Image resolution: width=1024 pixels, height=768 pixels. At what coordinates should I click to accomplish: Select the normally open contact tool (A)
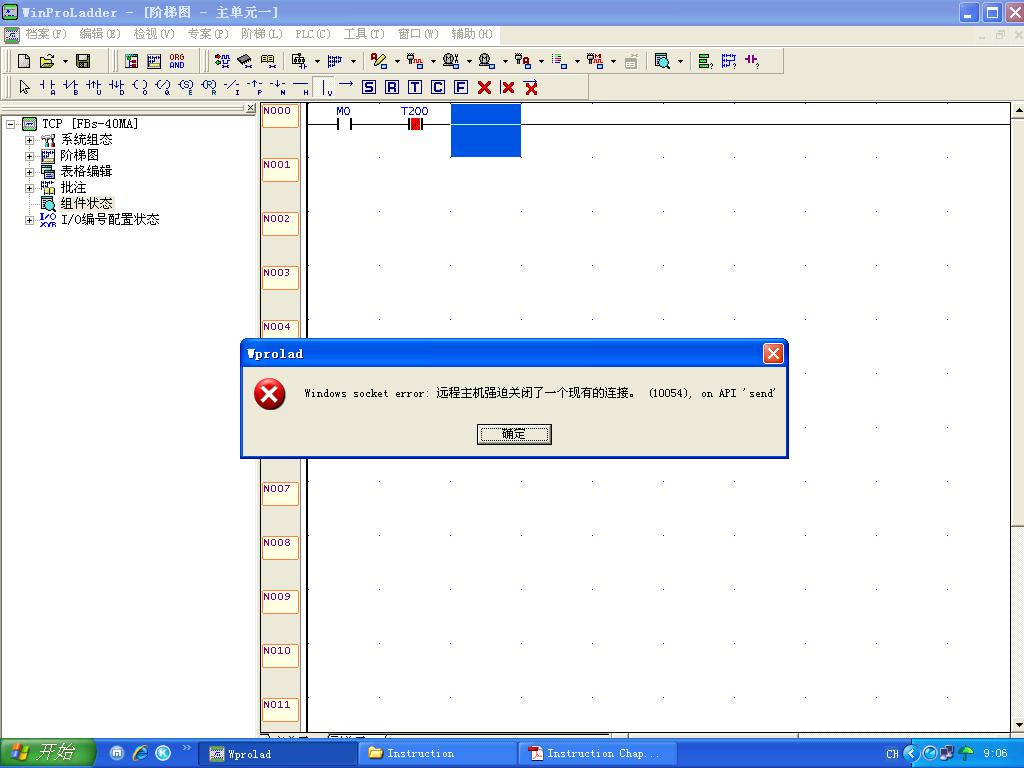click(x=47, y=88)
